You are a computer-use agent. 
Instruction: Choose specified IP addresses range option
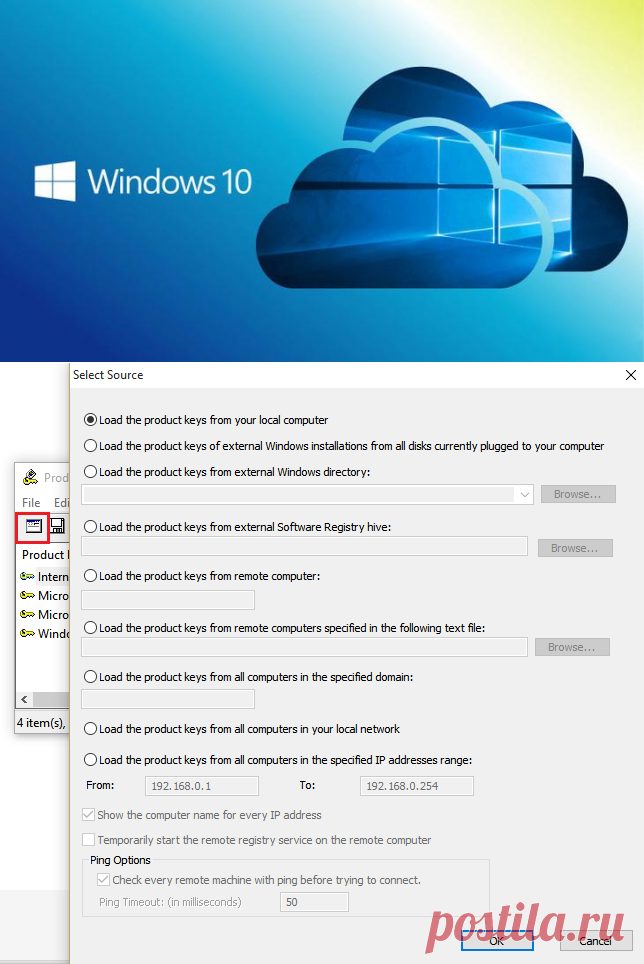90,760
